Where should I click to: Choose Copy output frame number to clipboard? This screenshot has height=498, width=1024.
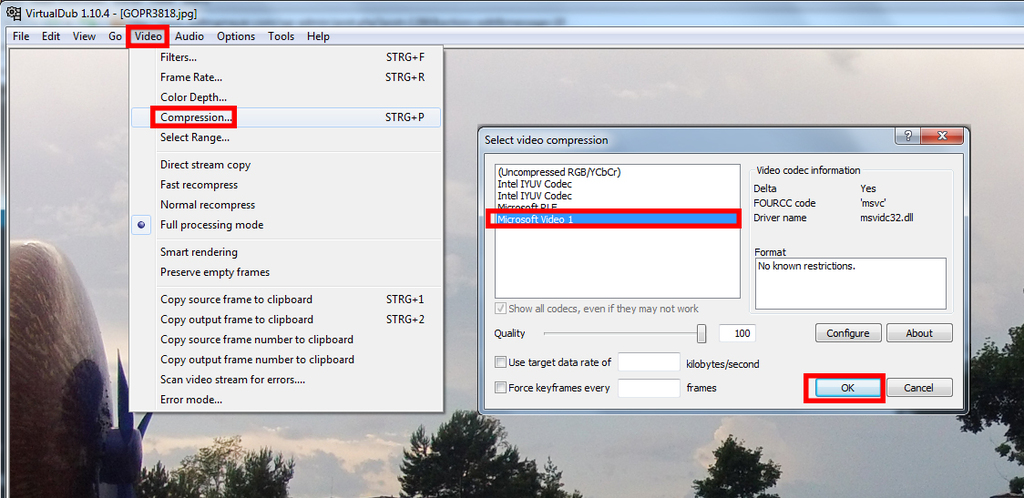point(286,360)
